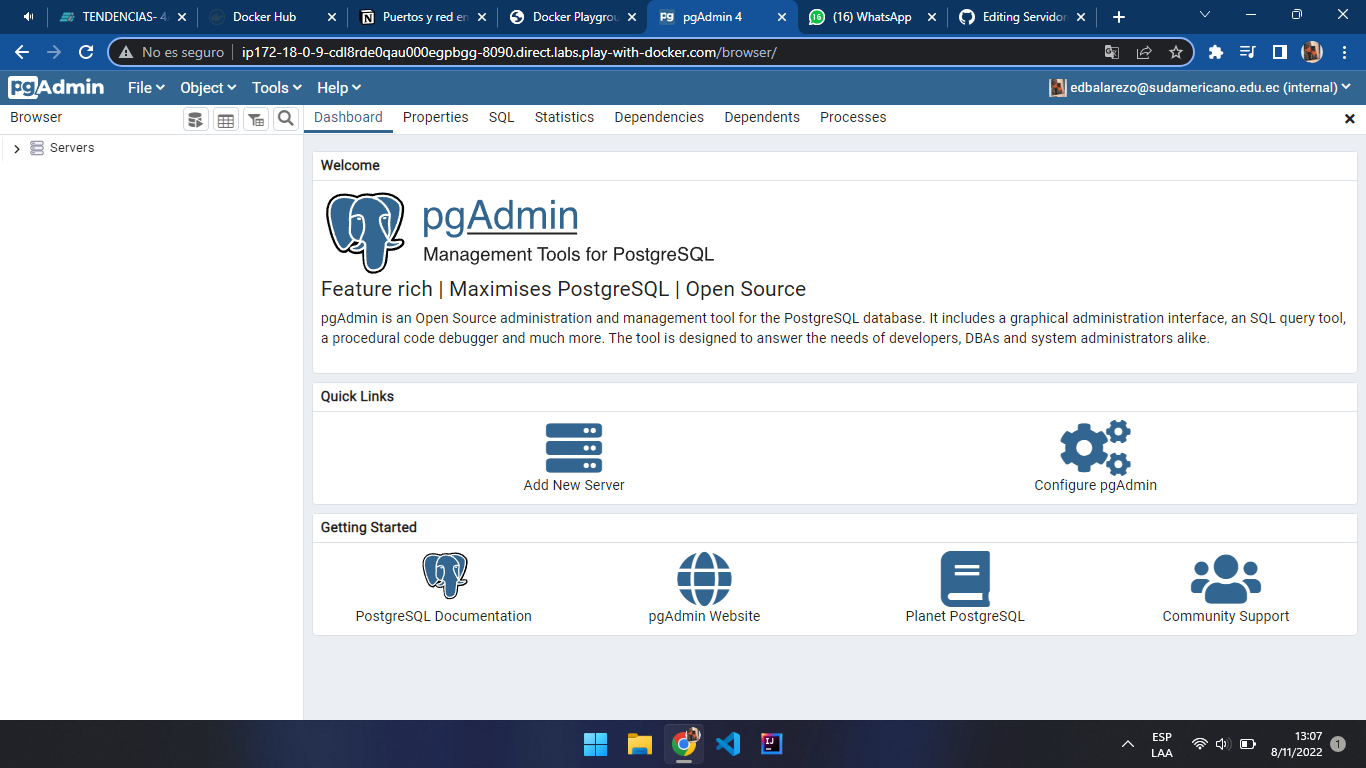Click the View Data table icon
The image size is (1366, 768).
[226, 119]
